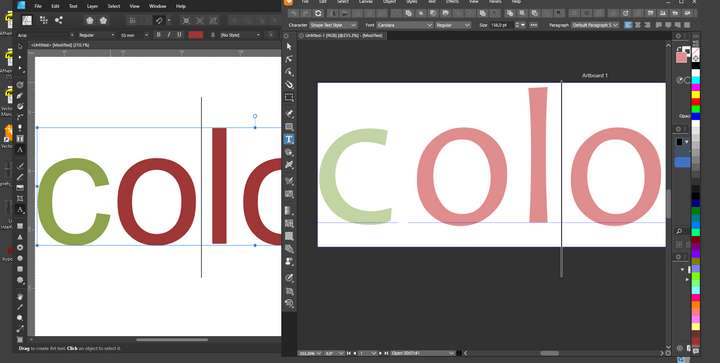Image resolution: width=720 pixels, height=363 pixels.
Task: Select the rectangular selection tool in the right toolbox
Action: (289, 97)
